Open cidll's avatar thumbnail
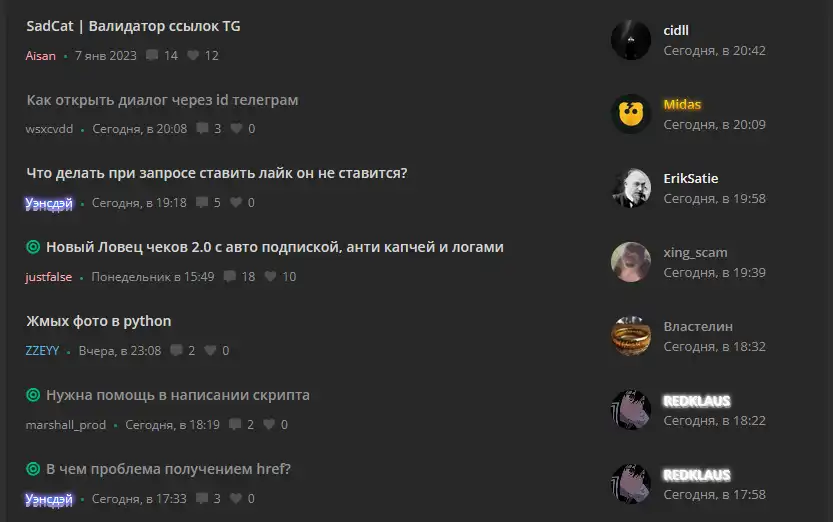The width and height of the screenshot is (833, 522). coord(631,40)
